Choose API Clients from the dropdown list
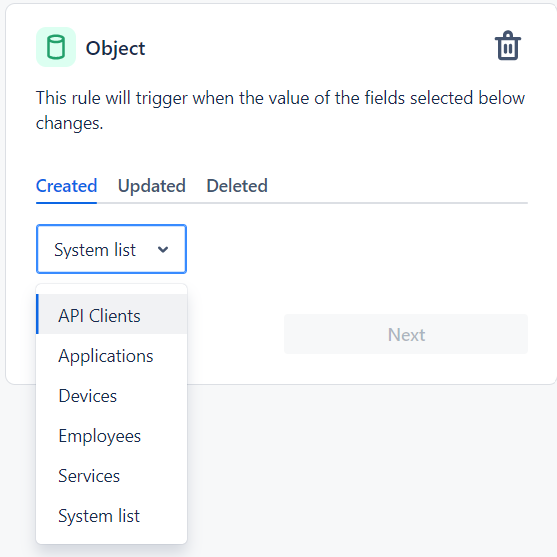Screen dimensions: 557x557 click(x=111, y=314)
